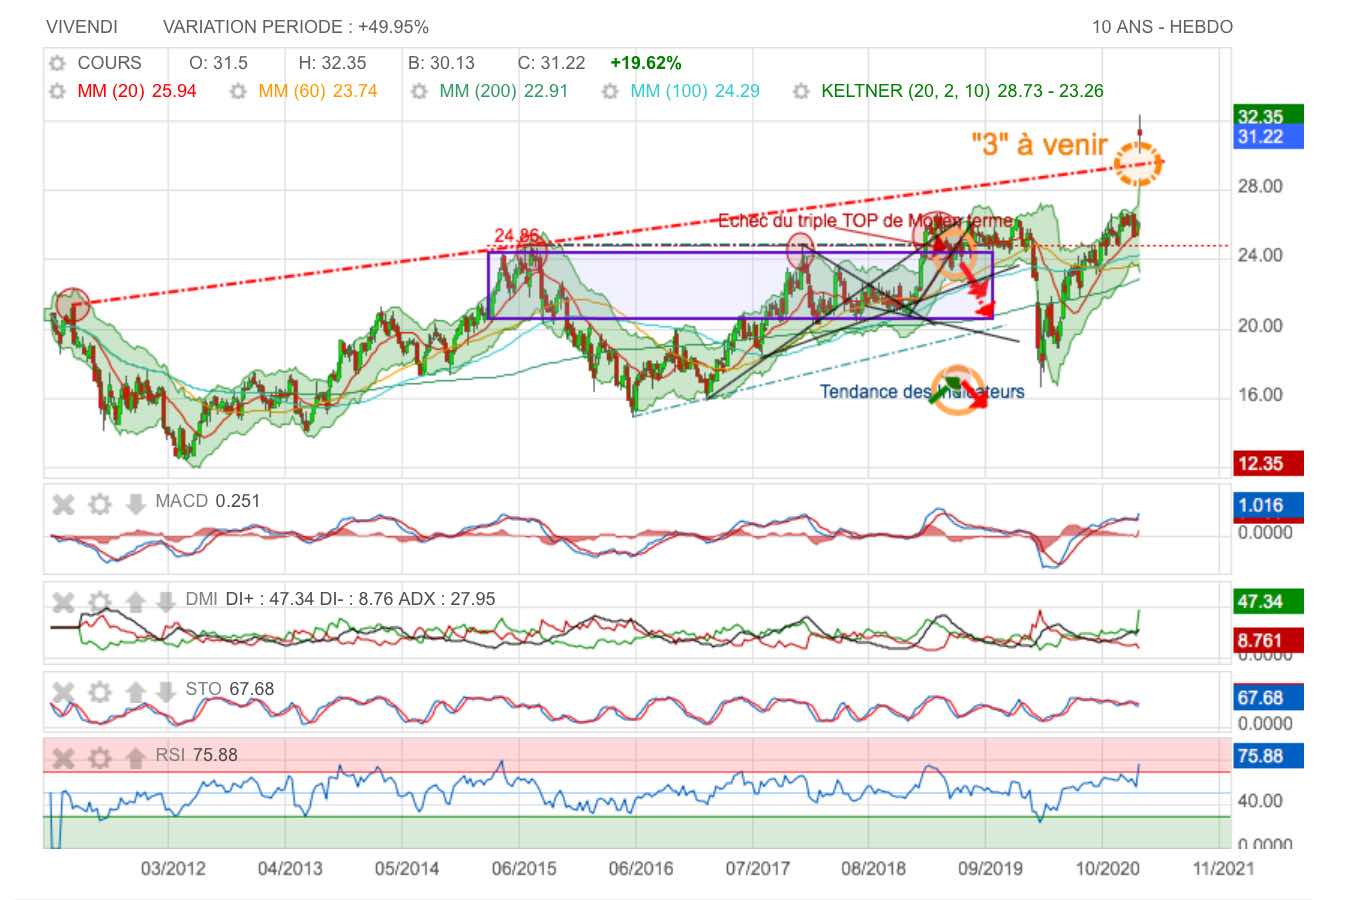The image size is (1358, 900).
Task: Open the MM (100) gear settings
Action: pos(610,91)
